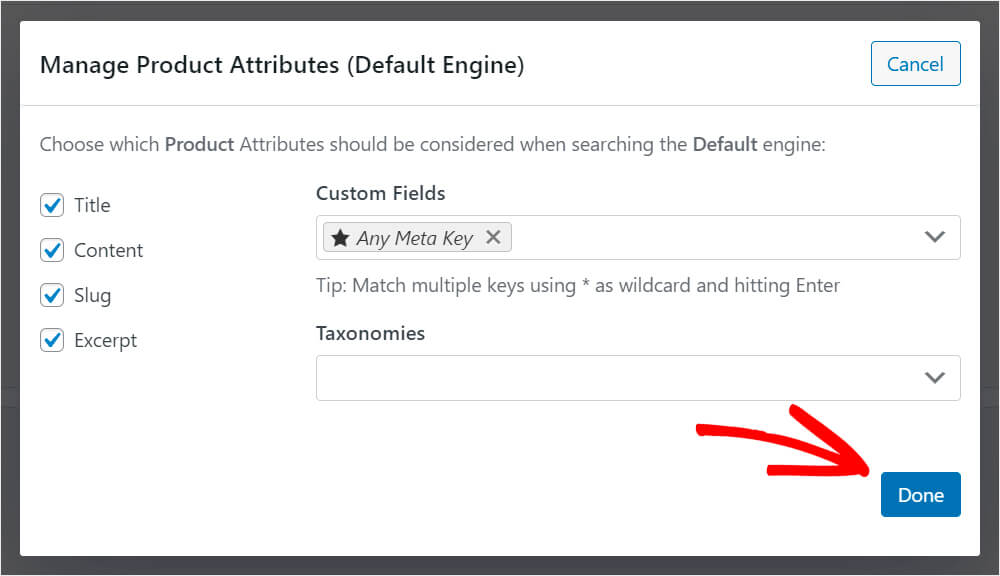
Task: Click the Done button
Action: [x=920, y=494]
